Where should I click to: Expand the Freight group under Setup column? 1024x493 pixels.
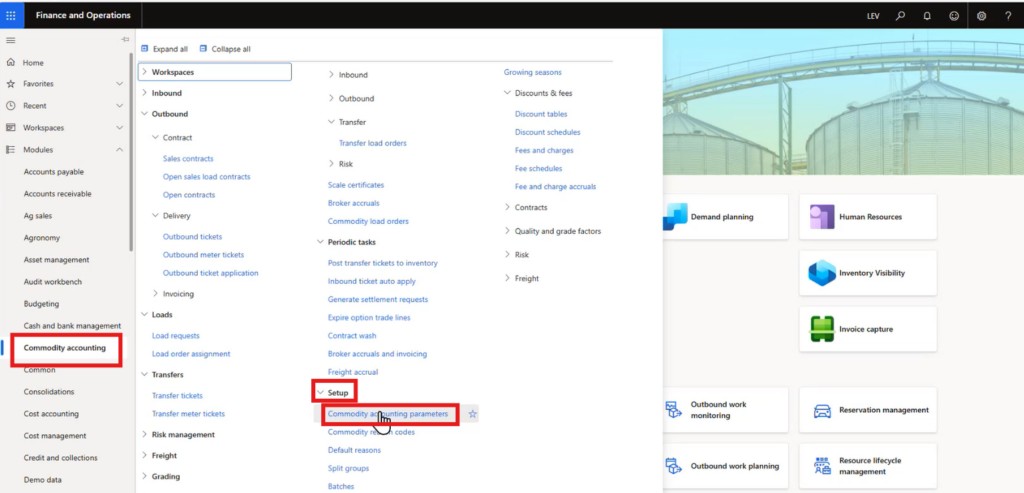click(x=507, y=278)
